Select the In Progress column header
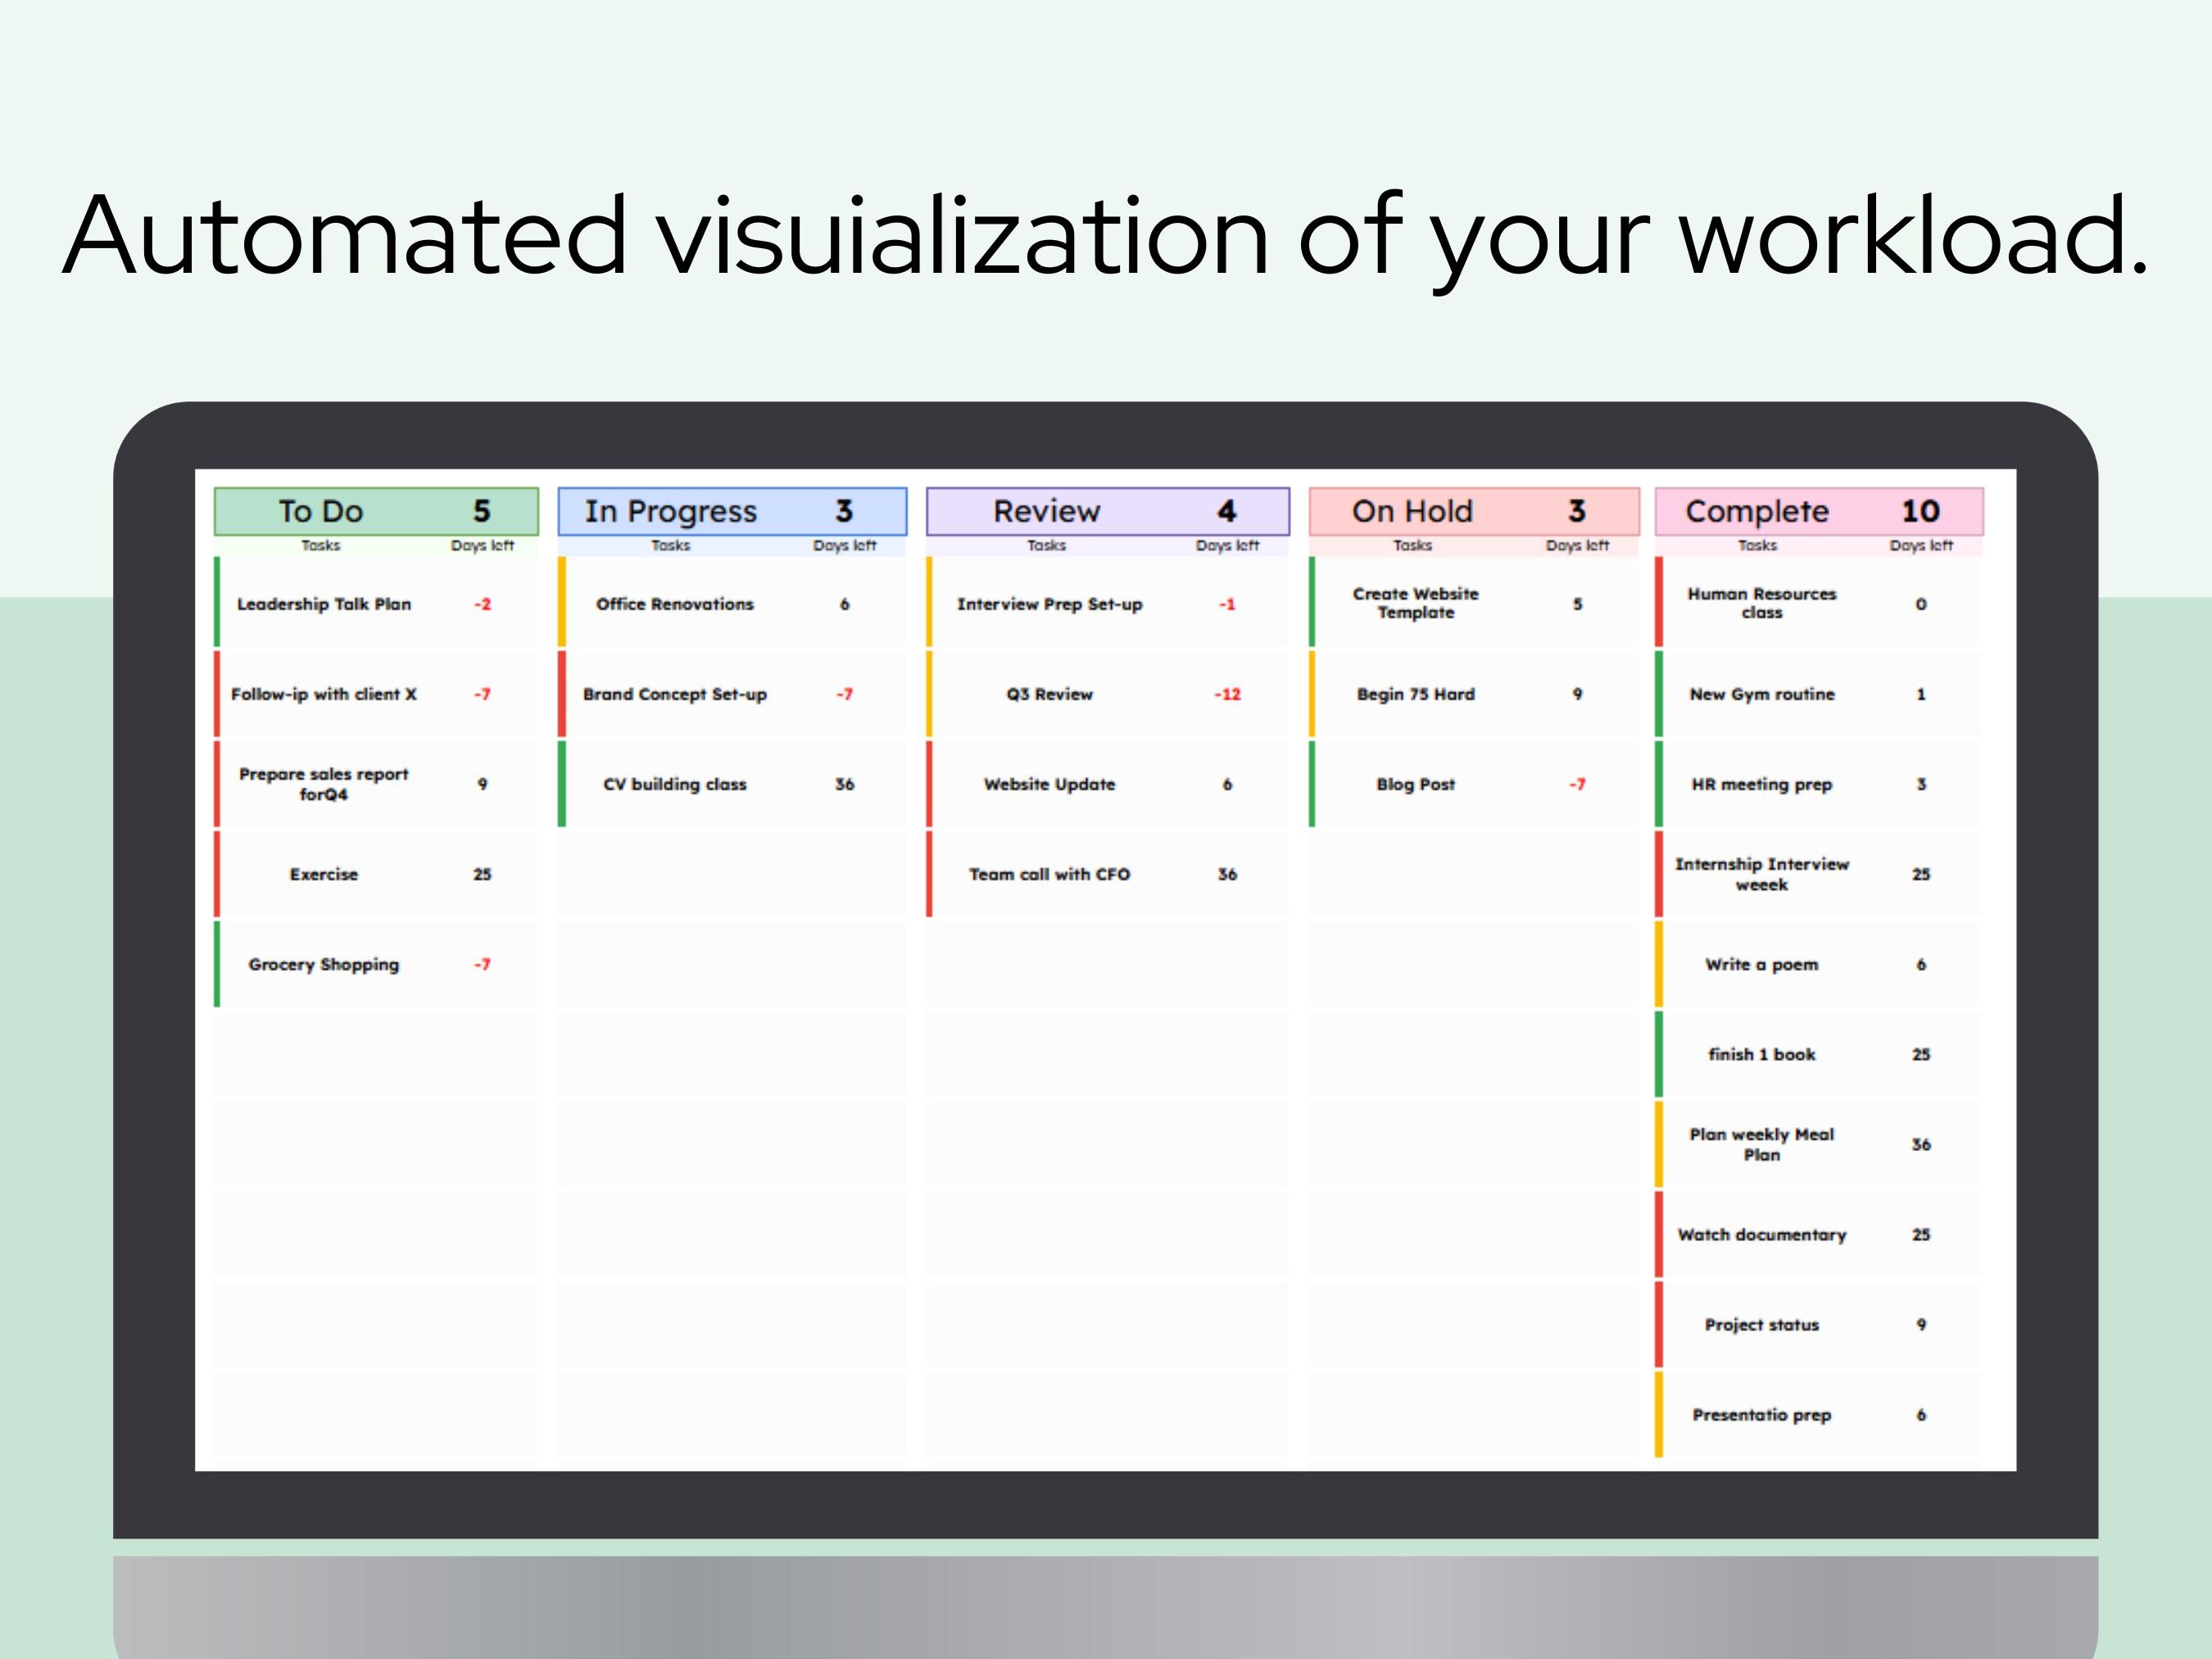The width and height of the screenshot is (2212, 1659). (x=732, y=511)
